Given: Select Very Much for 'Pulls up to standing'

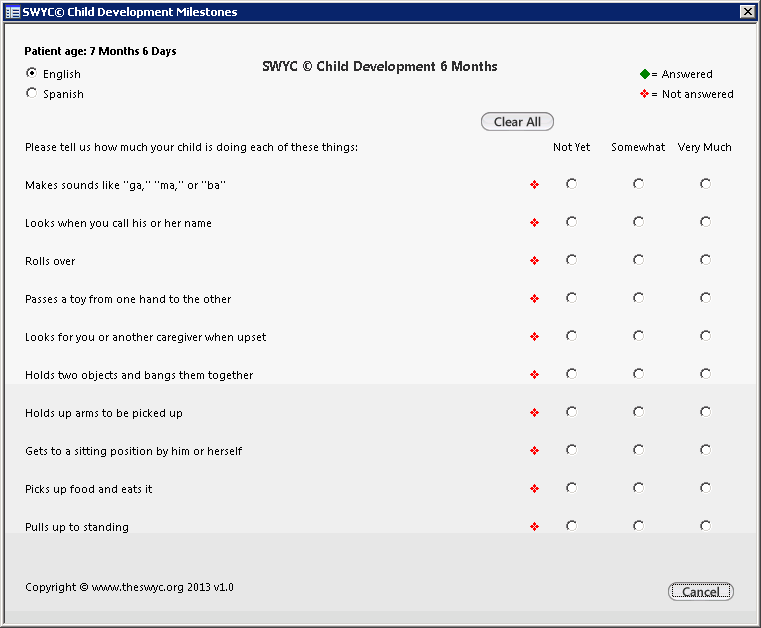Looking at the screenshot, I should tap(705, 526).
